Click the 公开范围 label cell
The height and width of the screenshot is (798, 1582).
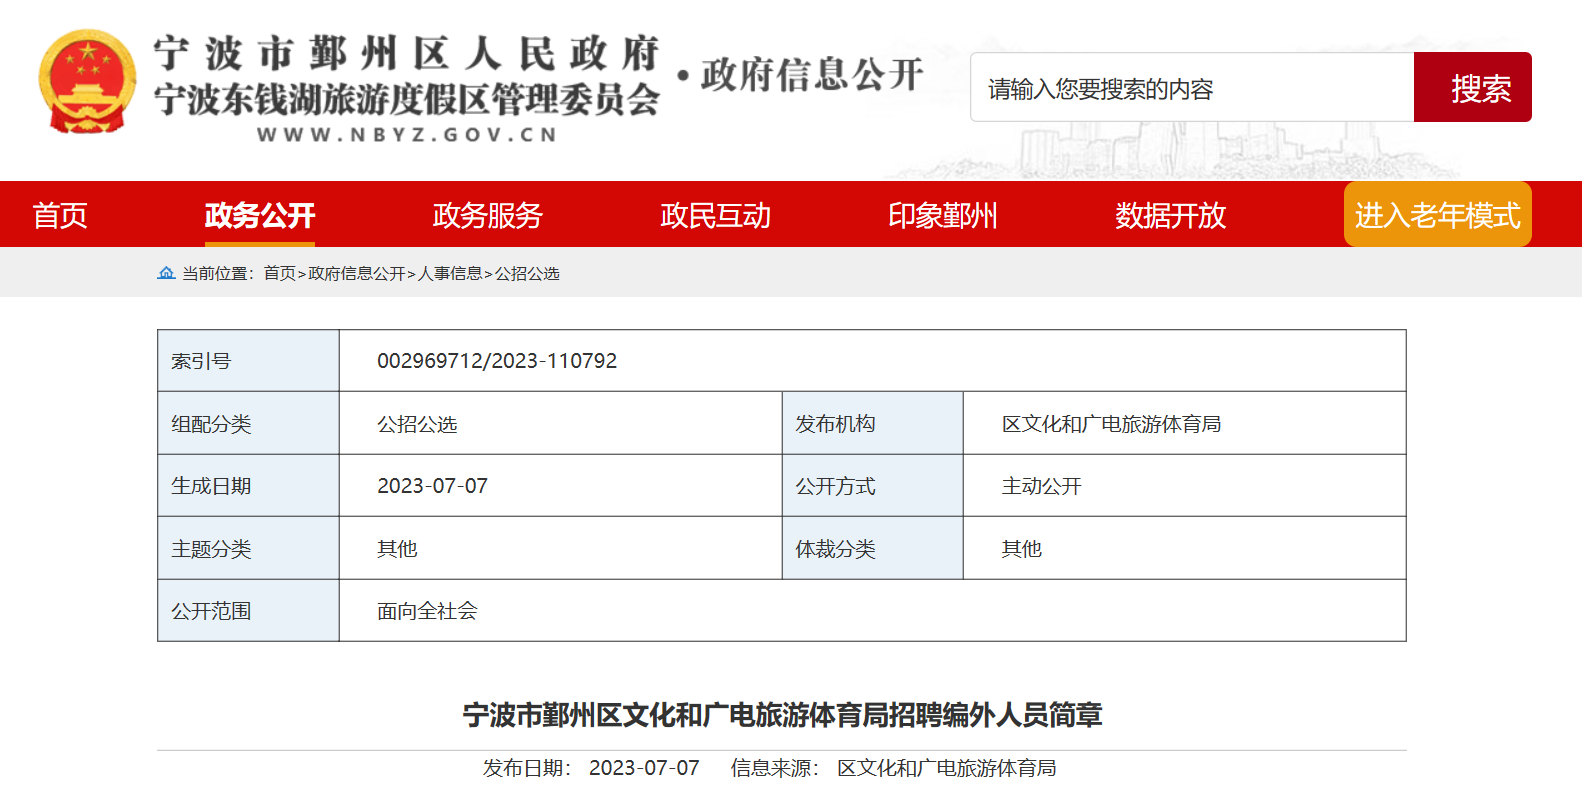tap(249, 611)
